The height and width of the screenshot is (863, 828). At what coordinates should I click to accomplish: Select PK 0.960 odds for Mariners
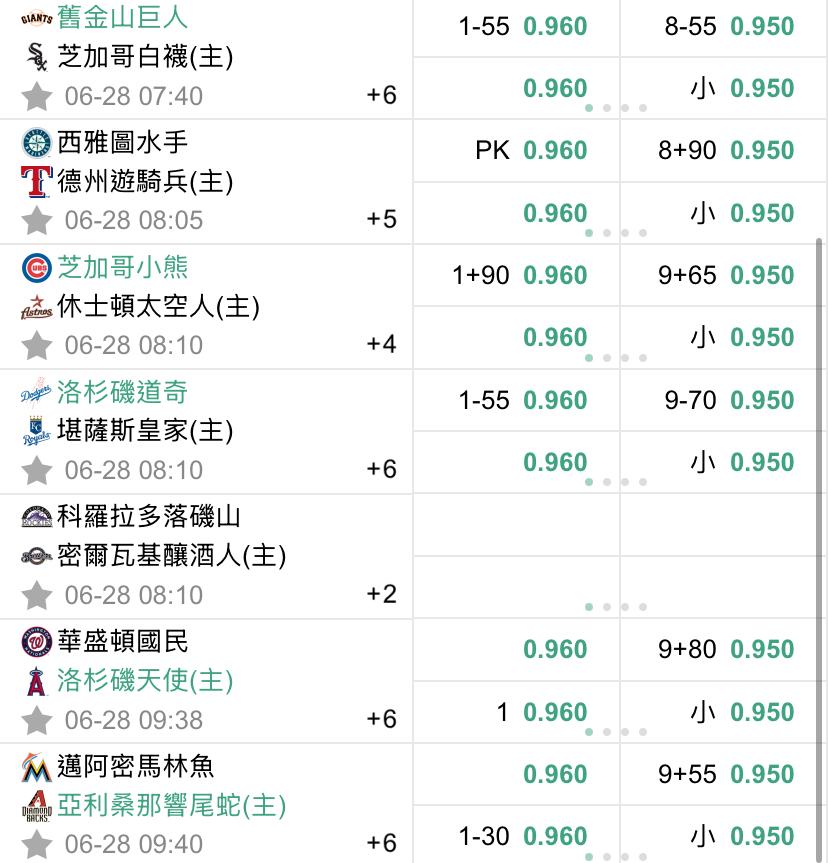516,150
